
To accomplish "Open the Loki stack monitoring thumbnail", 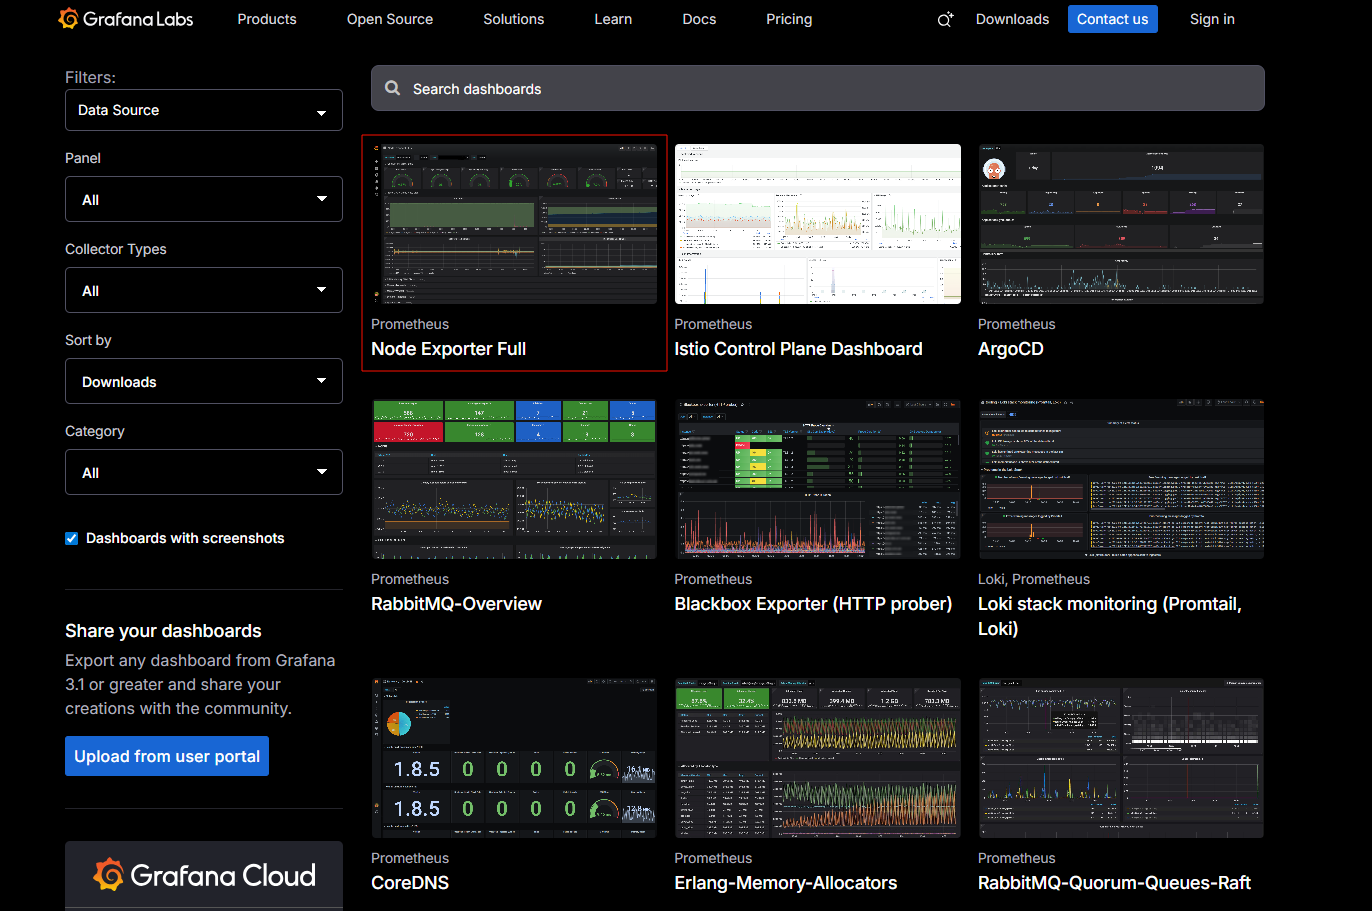I will click(x=1121, y=479).
